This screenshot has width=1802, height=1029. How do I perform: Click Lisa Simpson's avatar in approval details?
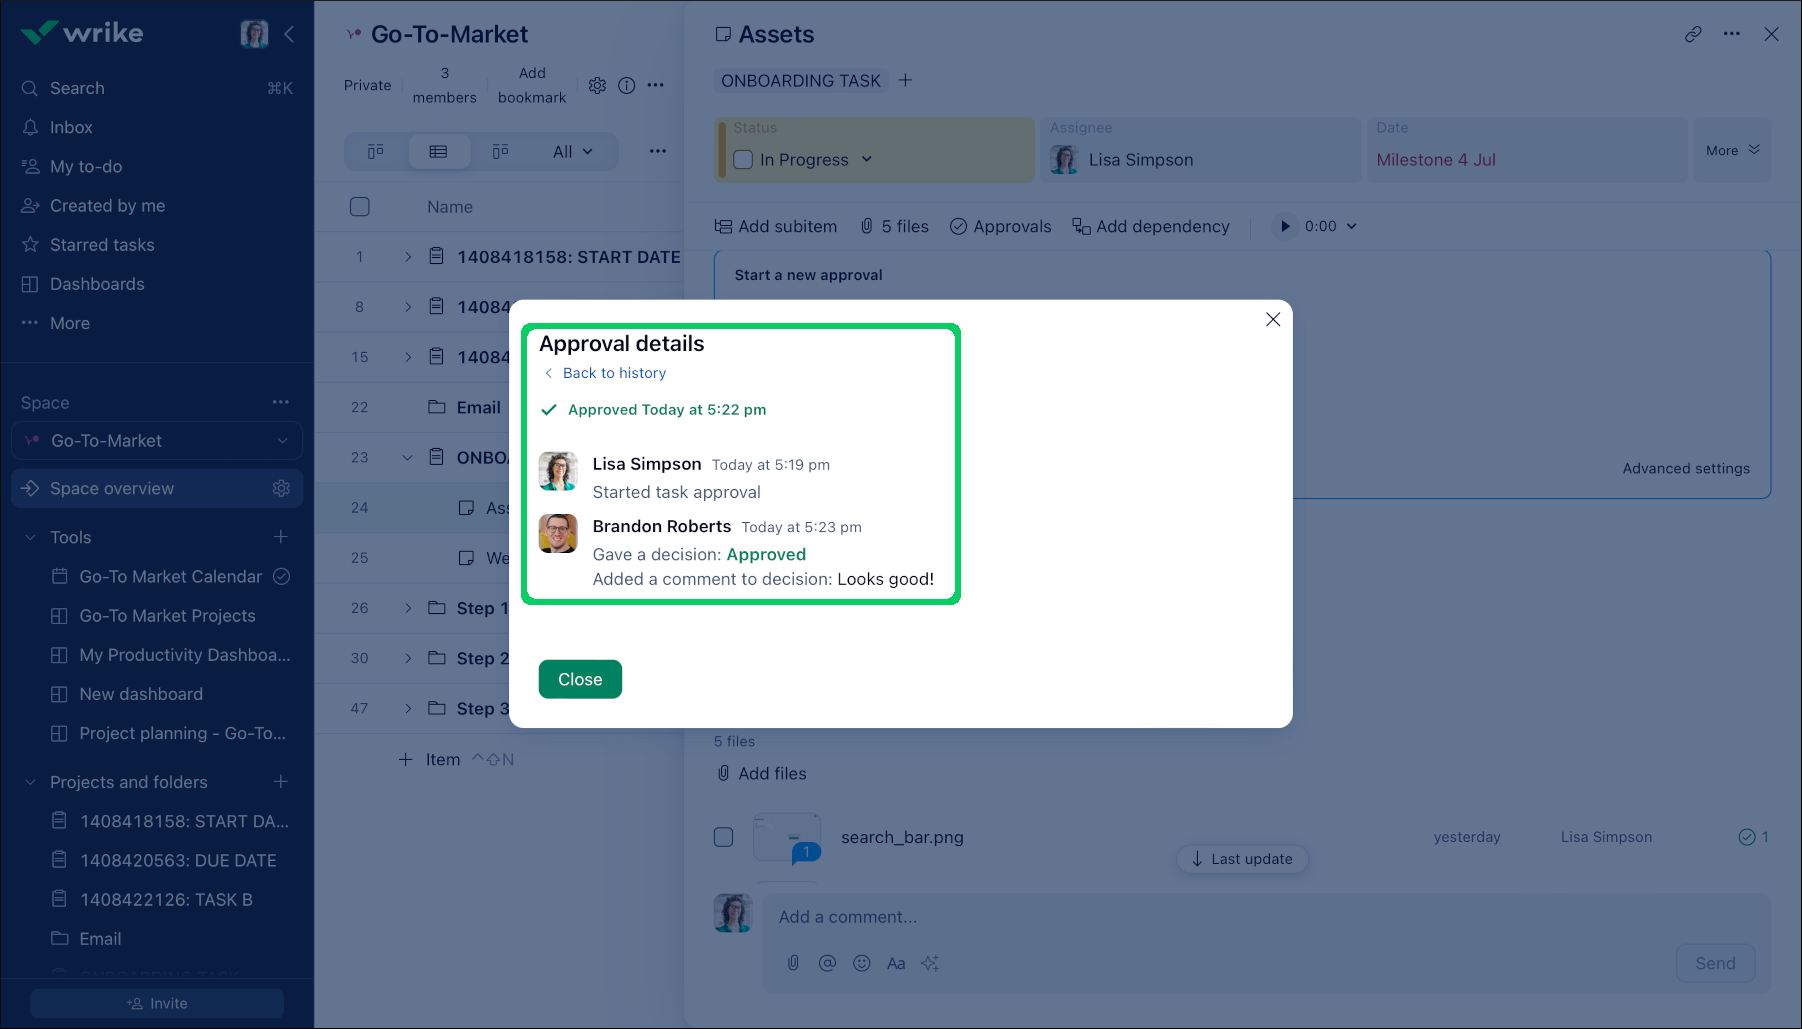[x=558, y=471]
